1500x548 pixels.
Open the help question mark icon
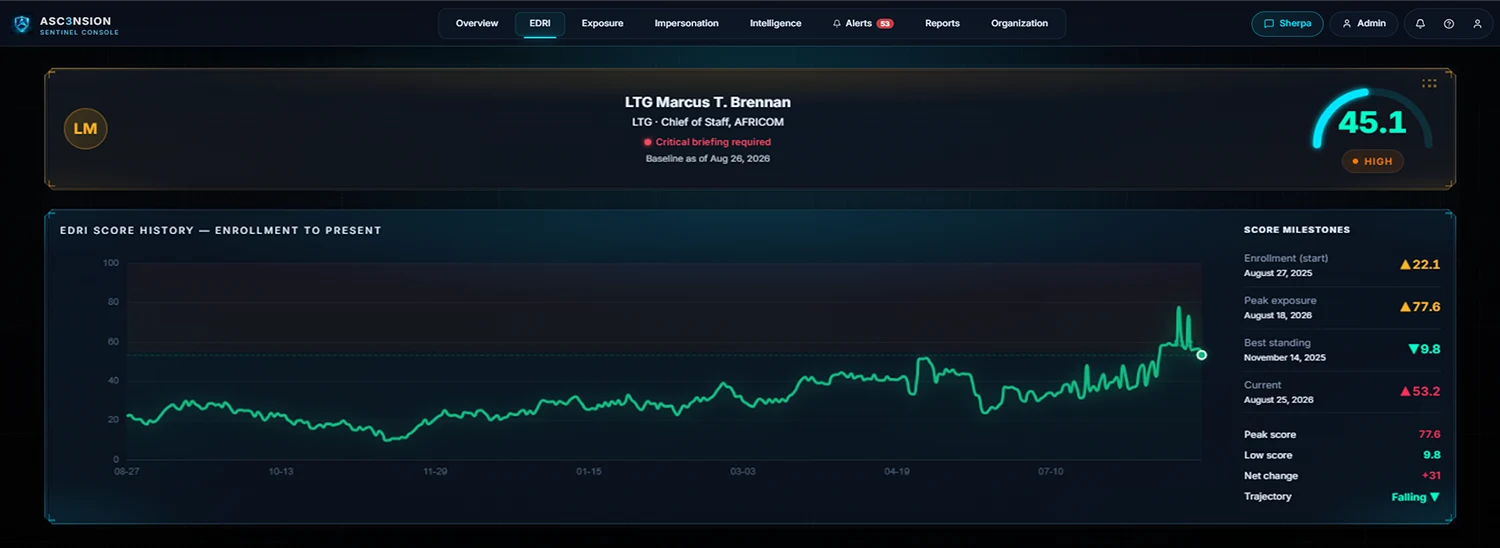[1449, 24]
